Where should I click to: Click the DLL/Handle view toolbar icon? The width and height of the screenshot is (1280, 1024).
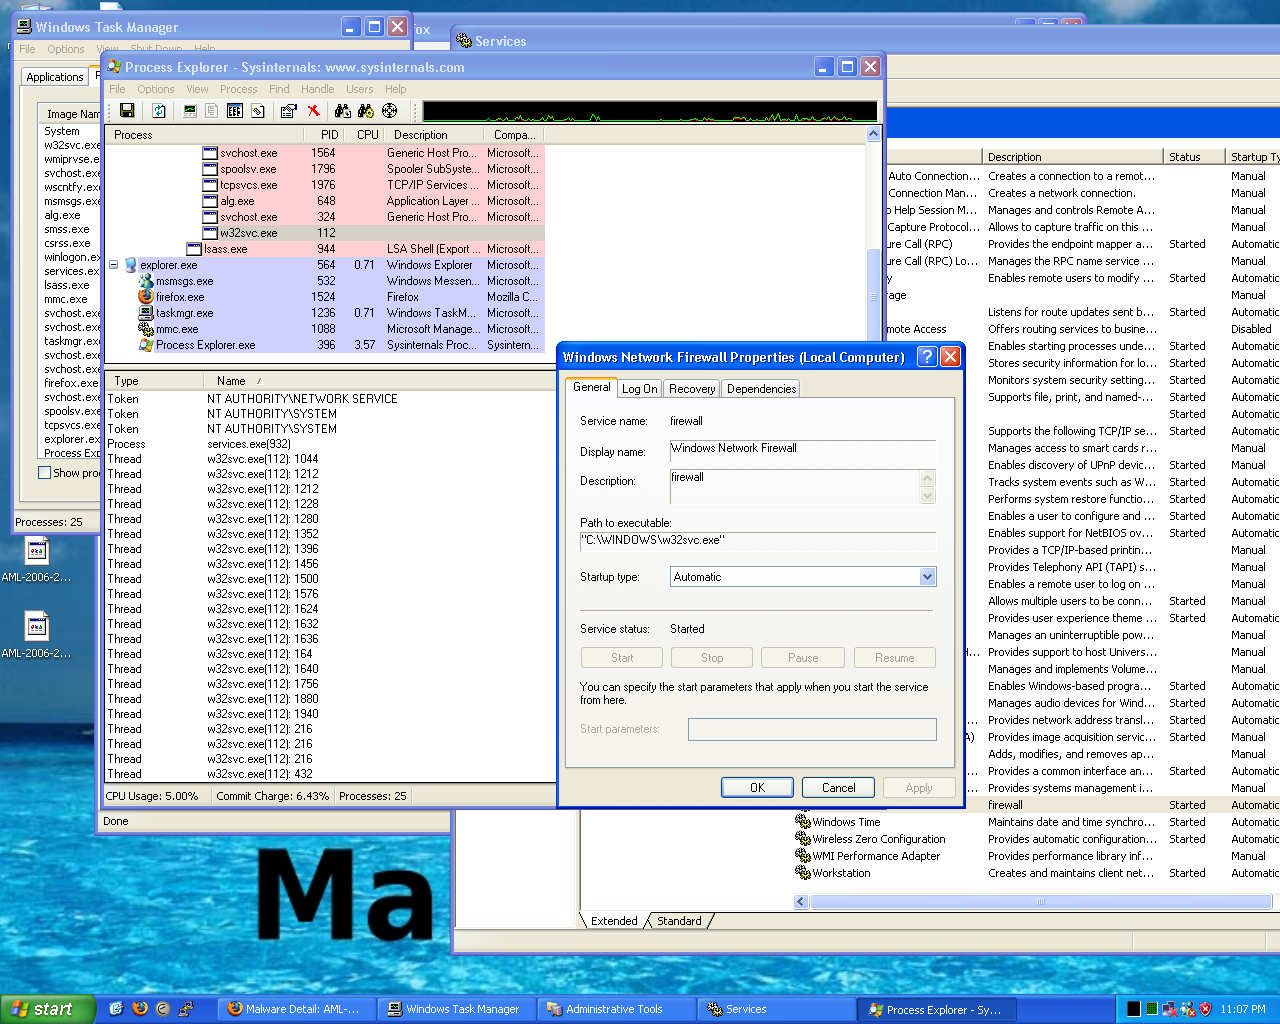pos(258,111)
